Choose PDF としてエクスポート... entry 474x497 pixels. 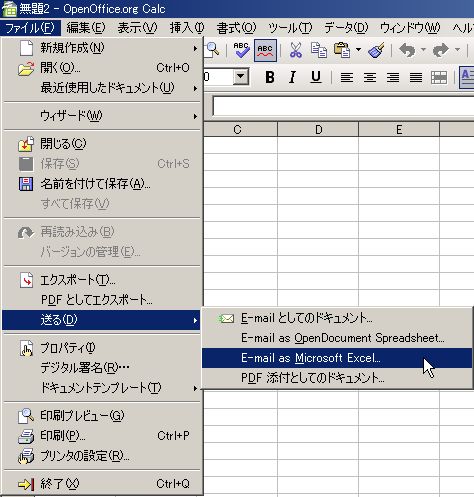tap(101, 300)
